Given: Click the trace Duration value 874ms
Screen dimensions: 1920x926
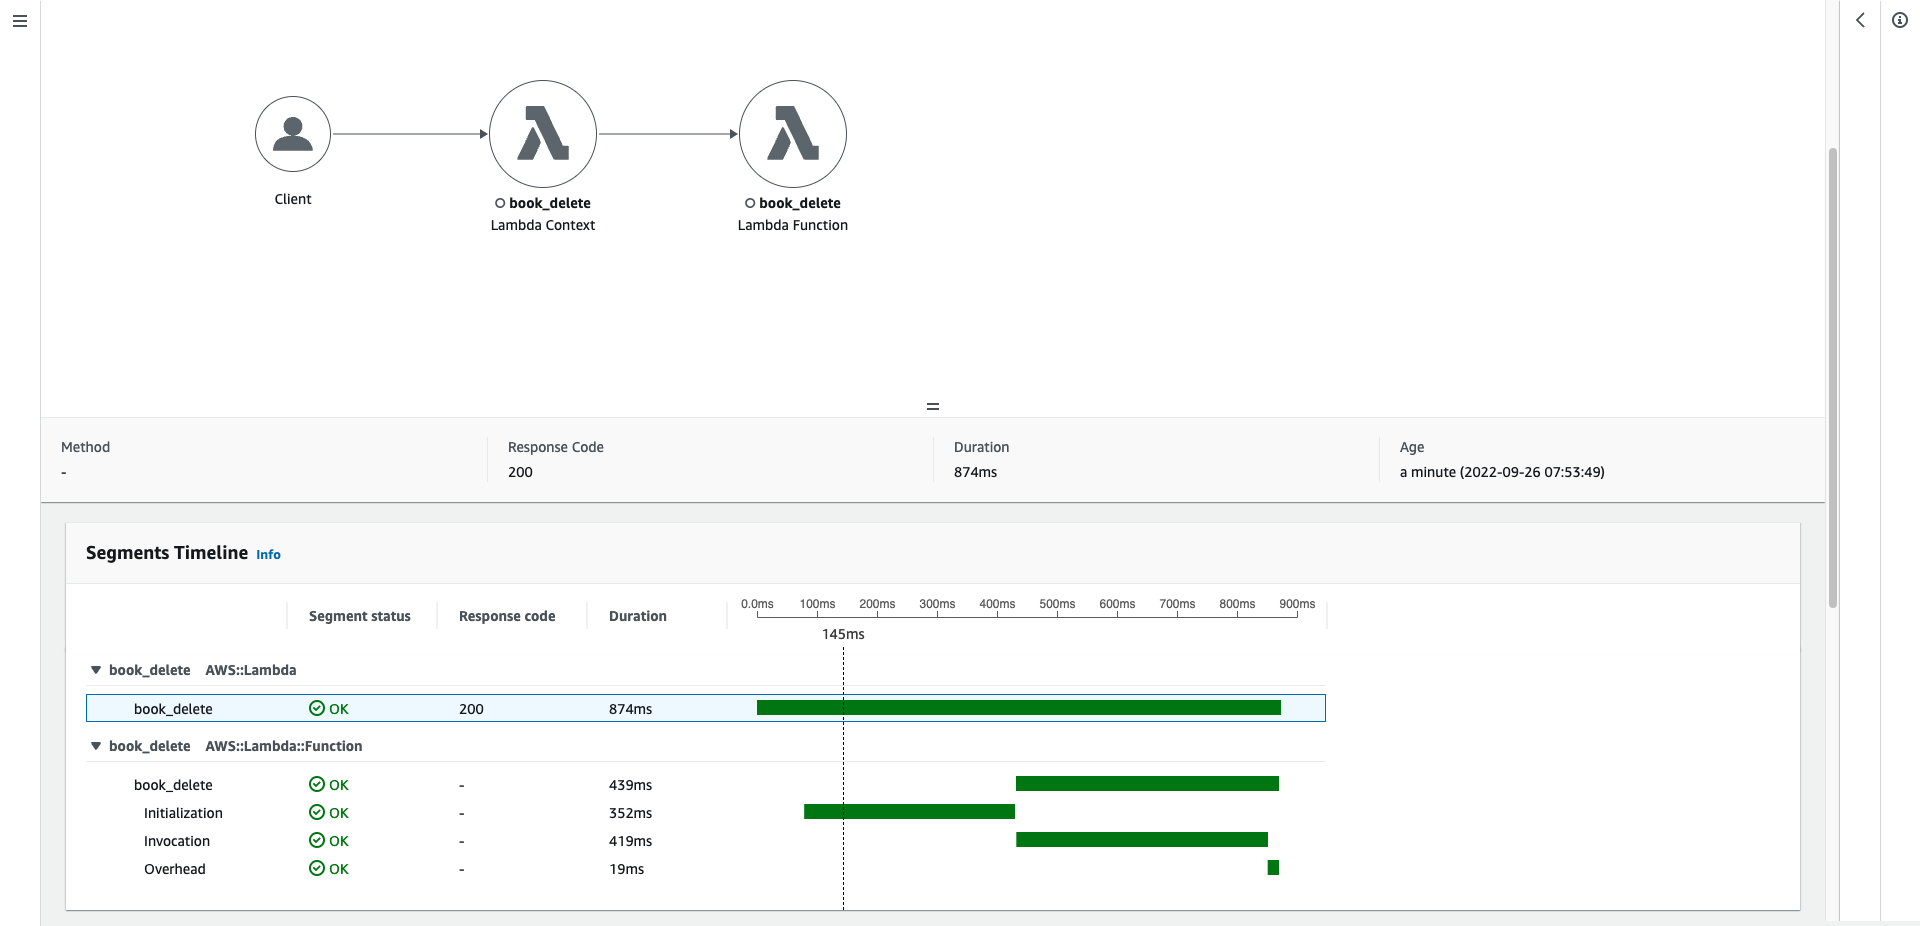Looking at the screenshot, I should [x=975, y=472].
